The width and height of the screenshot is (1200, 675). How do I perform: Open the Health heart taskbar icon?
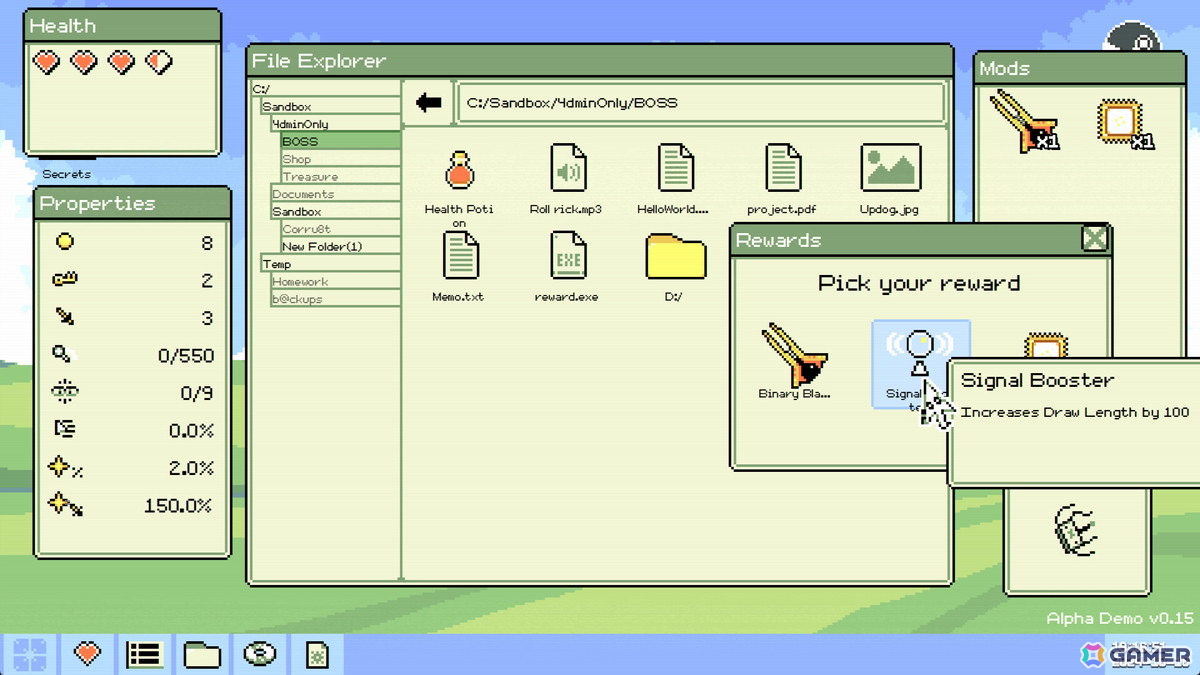click(x=87, y=655)
